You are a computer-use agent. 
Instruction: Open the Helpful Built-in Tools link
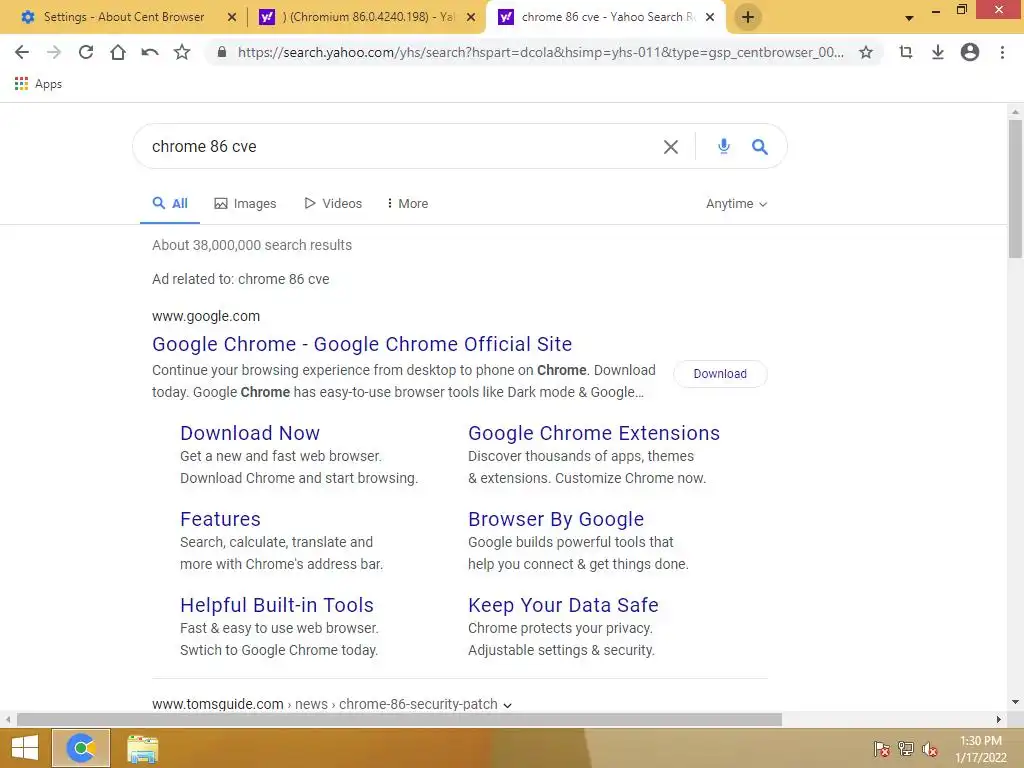277,605
